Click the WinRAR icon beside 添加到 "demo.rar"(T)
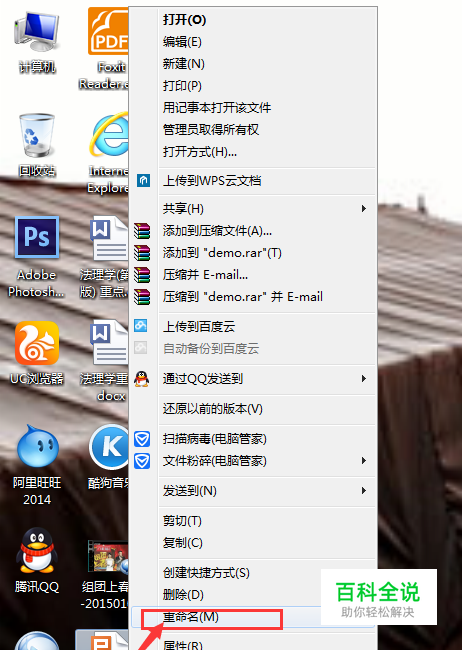The width and height of the screenshot is (462, 650). [142, 252]
